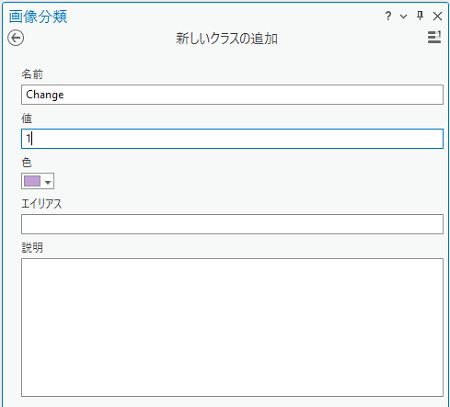Close the 画像分類 pane
450x407 pixels.
[x=437, y=16]
